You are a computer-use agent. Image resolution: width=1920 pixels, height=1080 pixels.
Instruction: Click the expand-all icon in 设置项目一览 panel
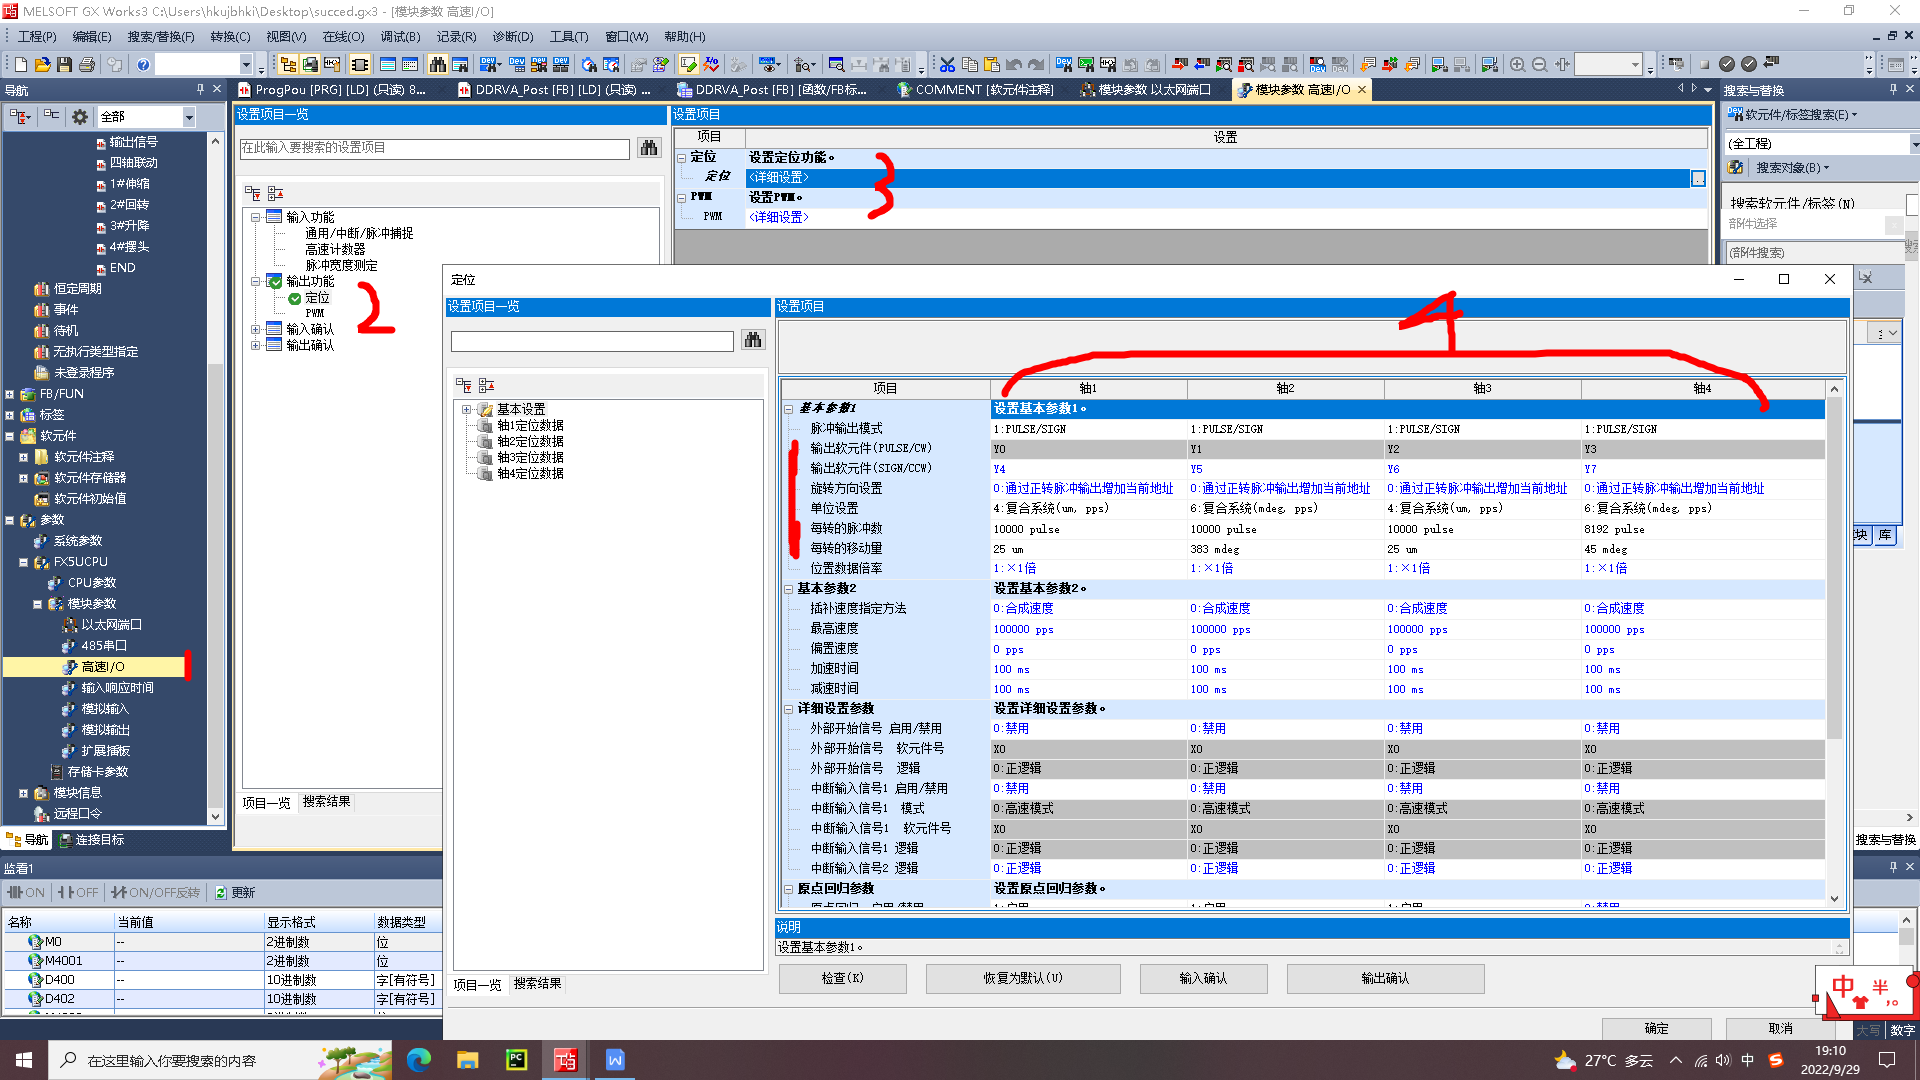point(253,193)
